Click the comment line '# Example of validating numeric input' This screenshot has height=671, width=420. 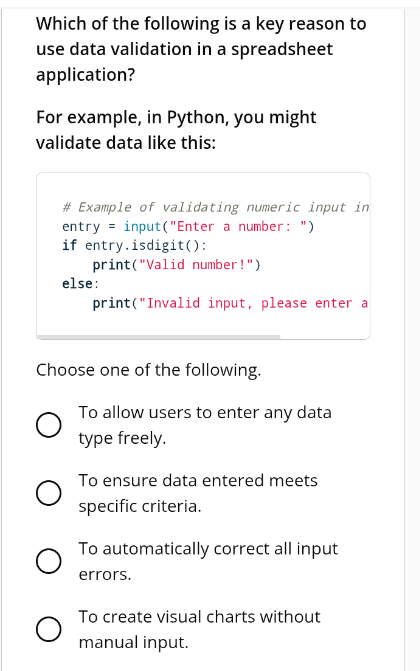pos(215,207)
